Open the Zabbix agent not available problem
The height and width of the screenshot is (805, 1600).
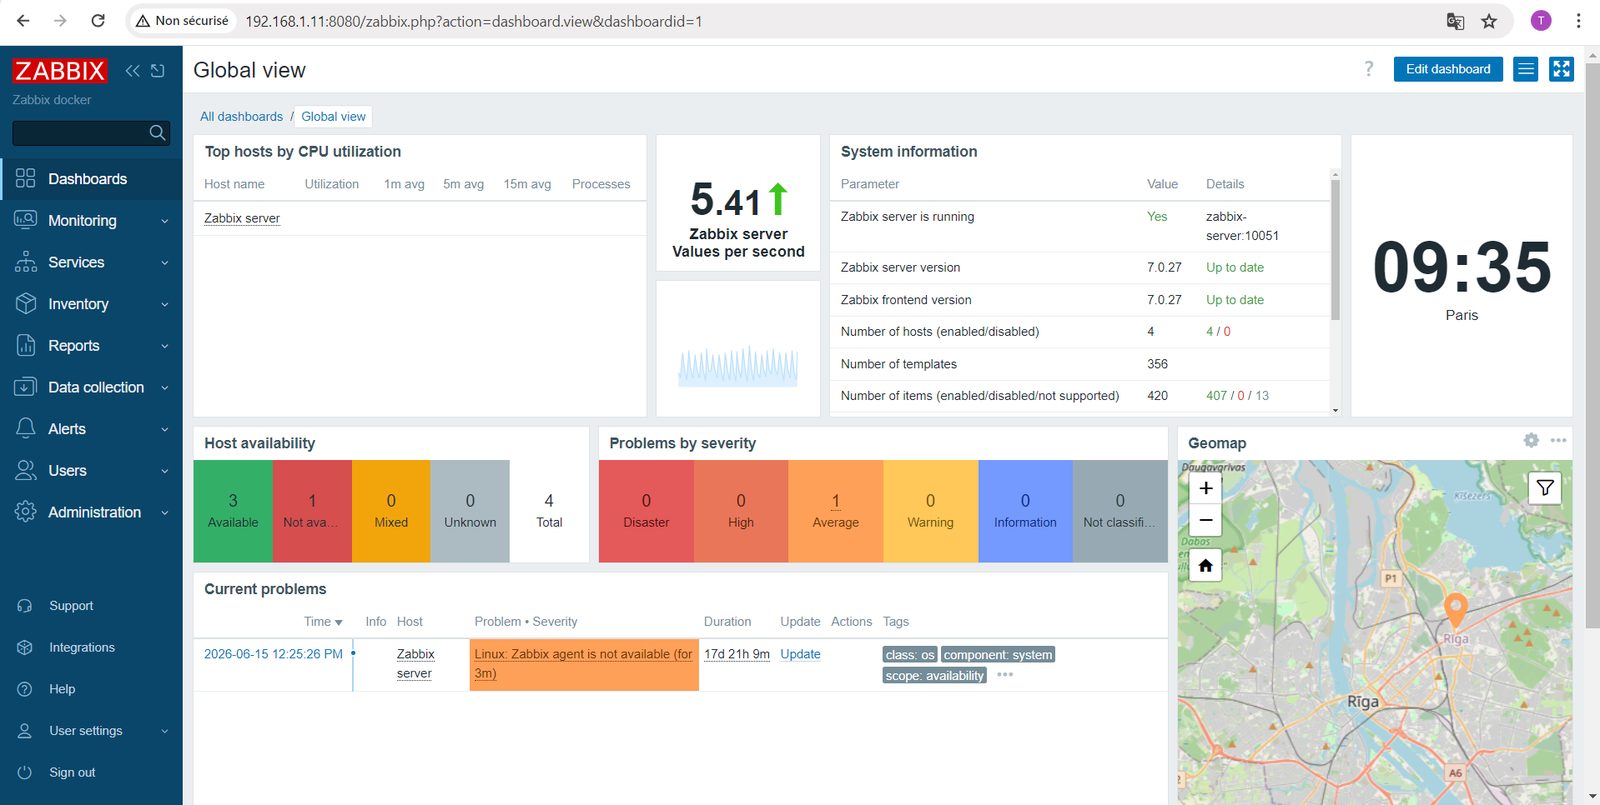[583, 664]
